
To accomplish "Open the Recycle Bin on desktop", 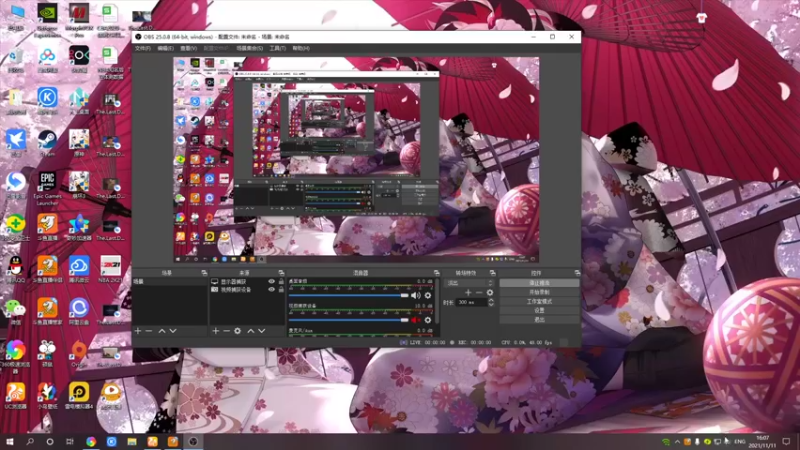I will coord(16,59).
